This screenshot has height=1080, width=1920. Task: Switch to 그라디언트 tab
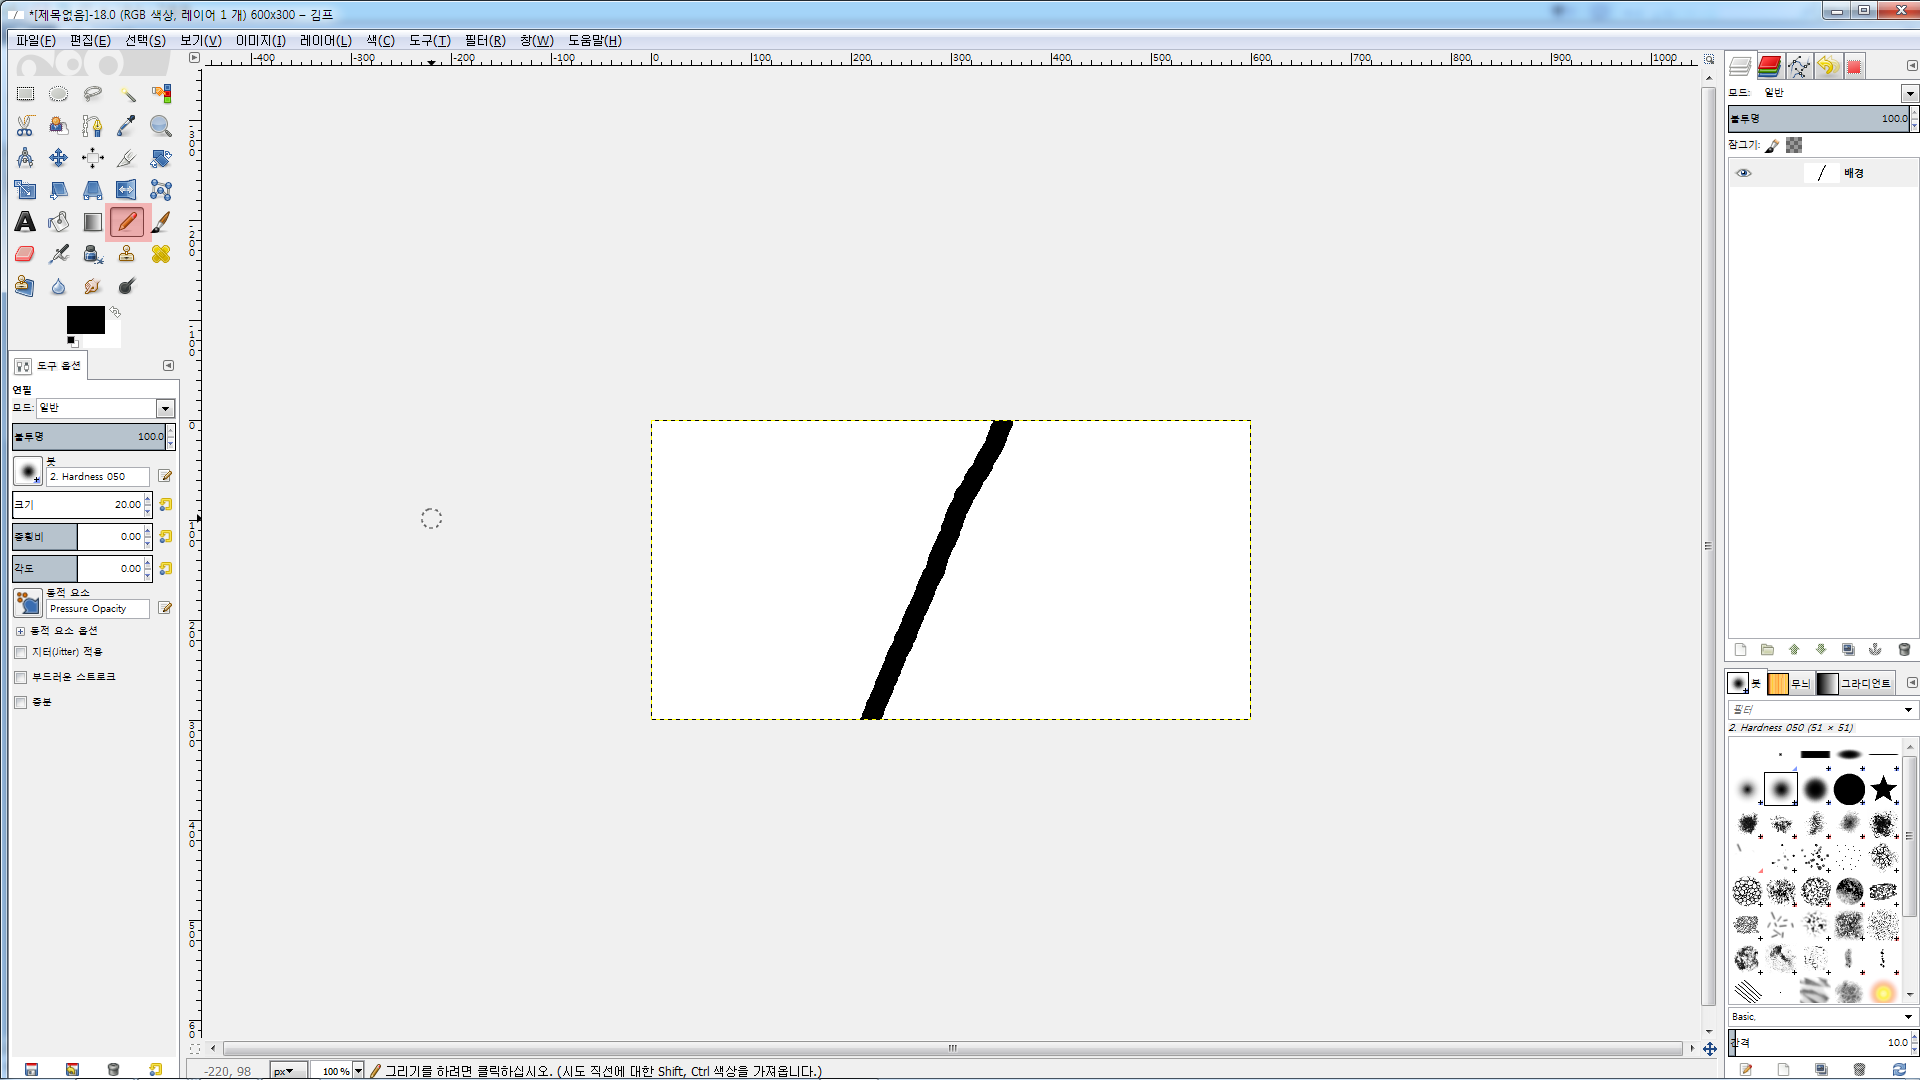pyautogui.click(x=1856, y=683)
